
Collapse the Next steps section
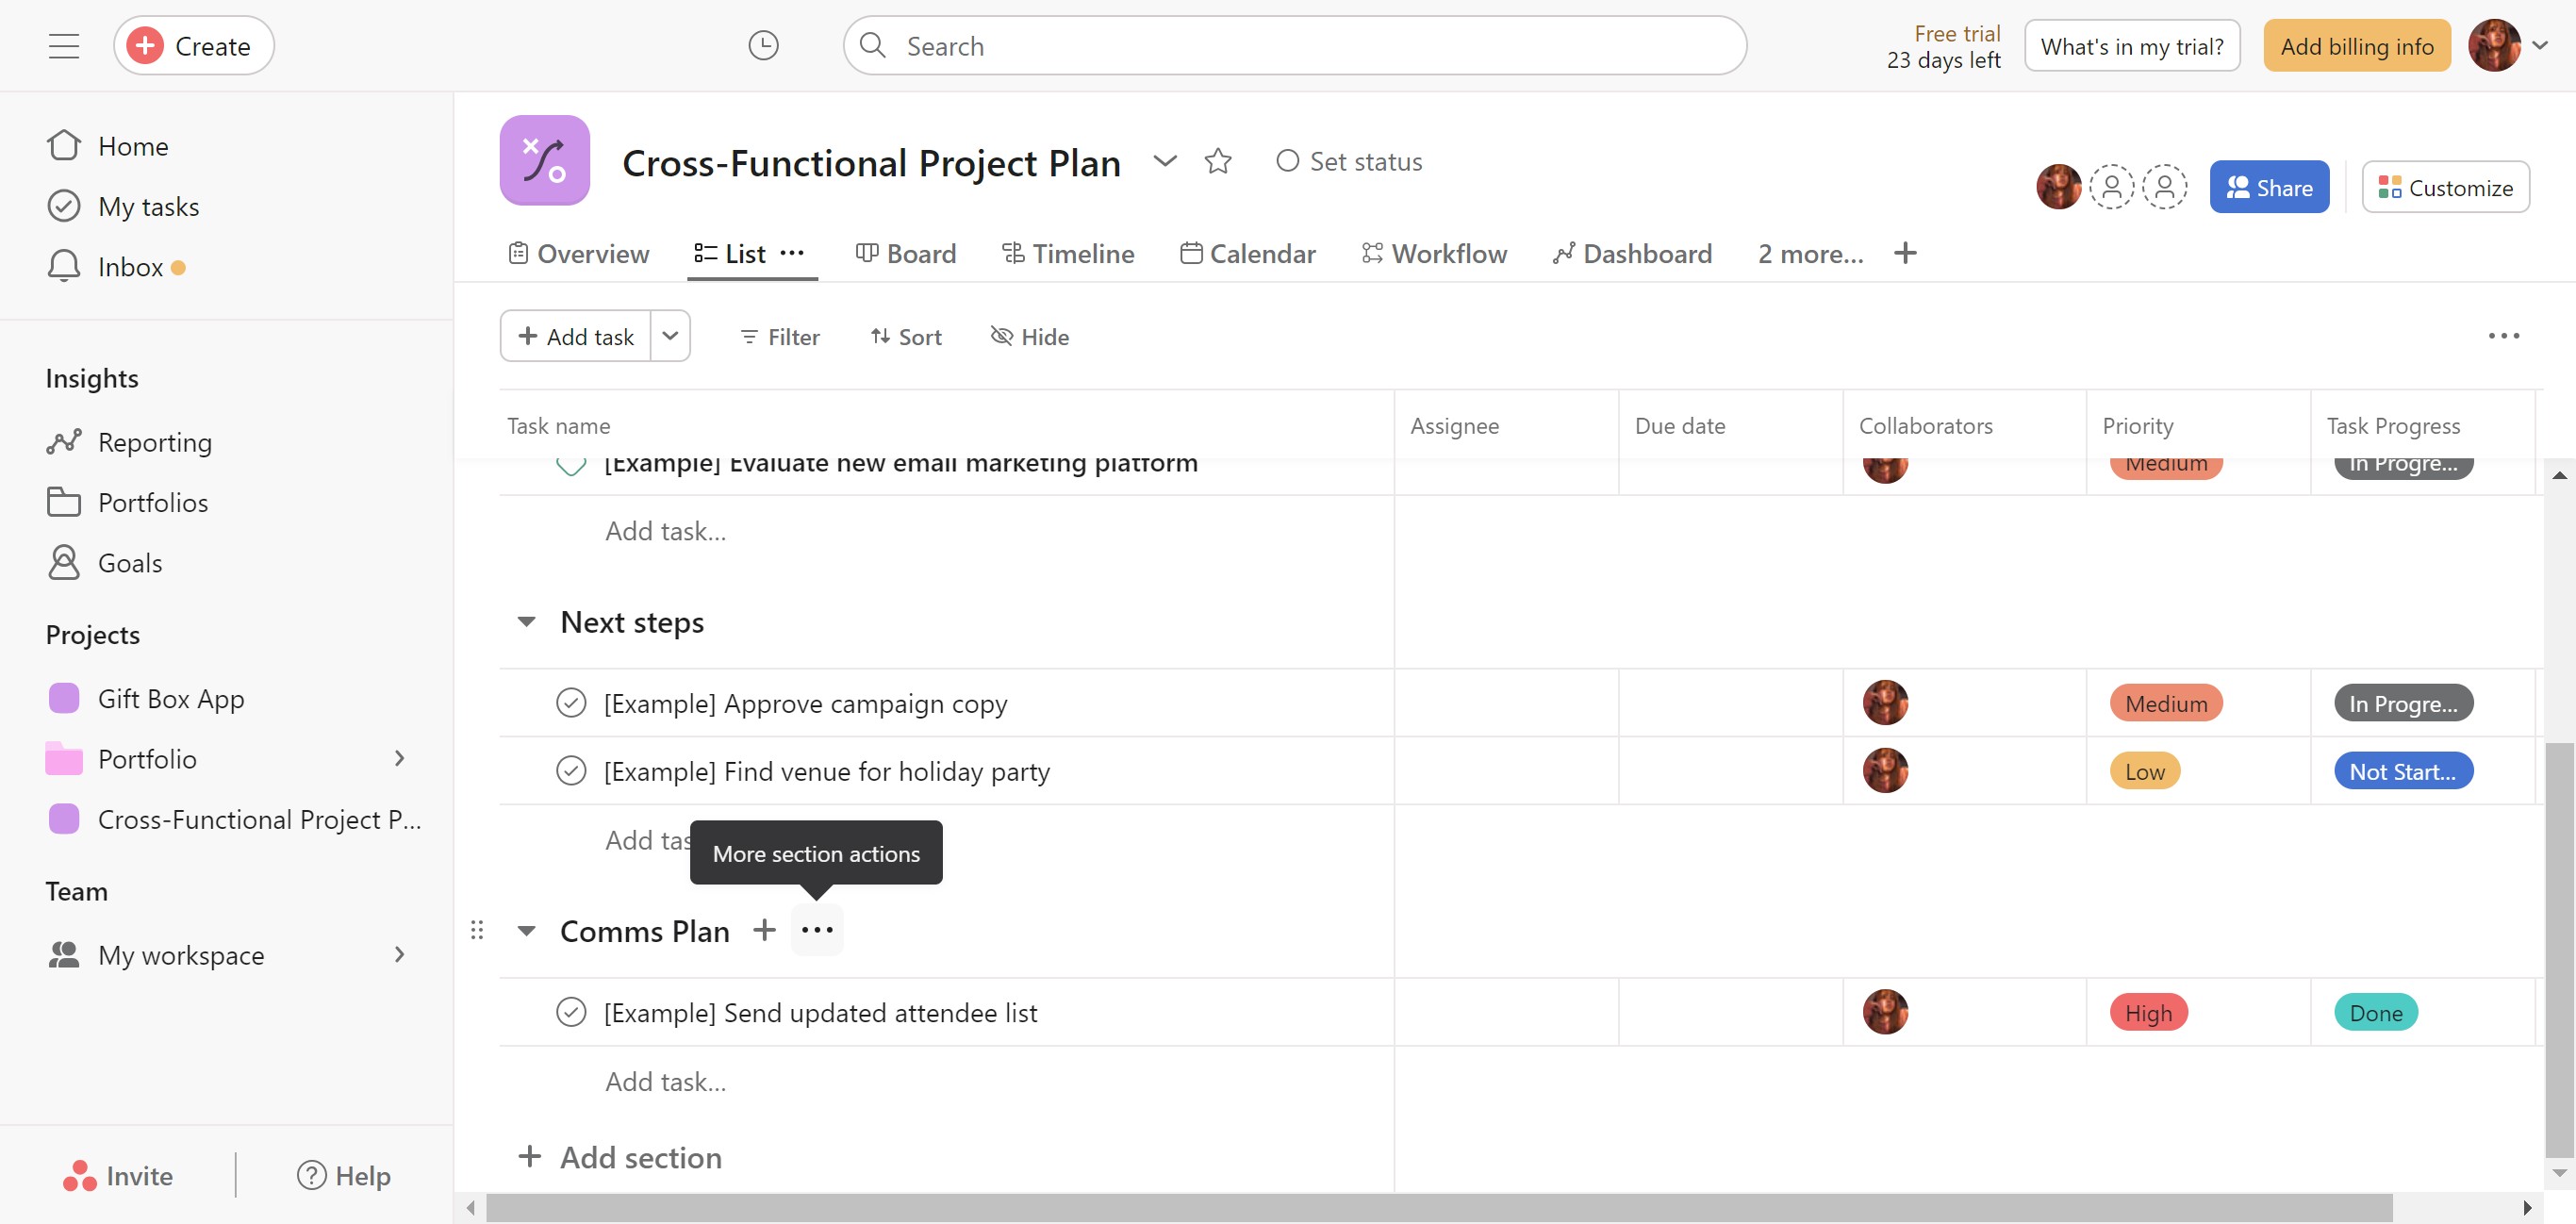click(526, 622)
